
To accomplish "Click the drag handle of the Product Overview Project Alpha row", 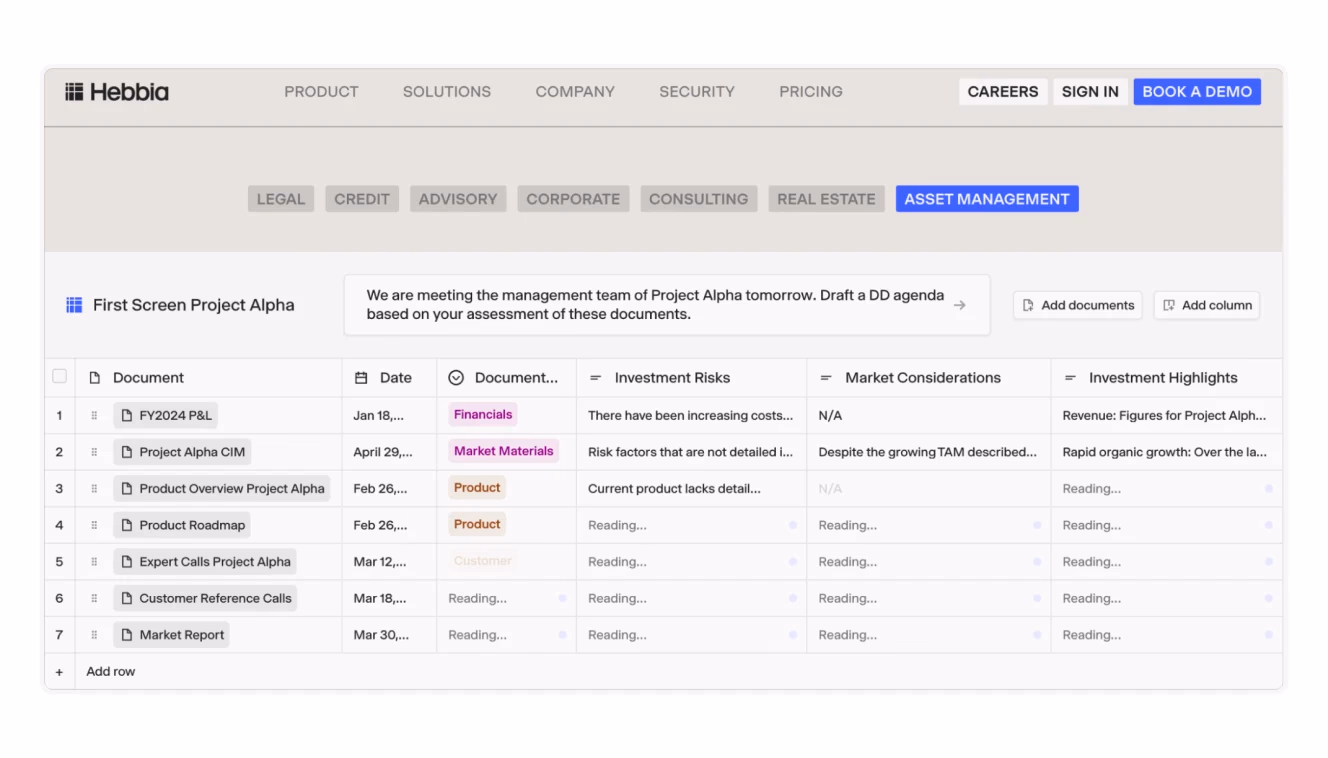I will point(95,489).
